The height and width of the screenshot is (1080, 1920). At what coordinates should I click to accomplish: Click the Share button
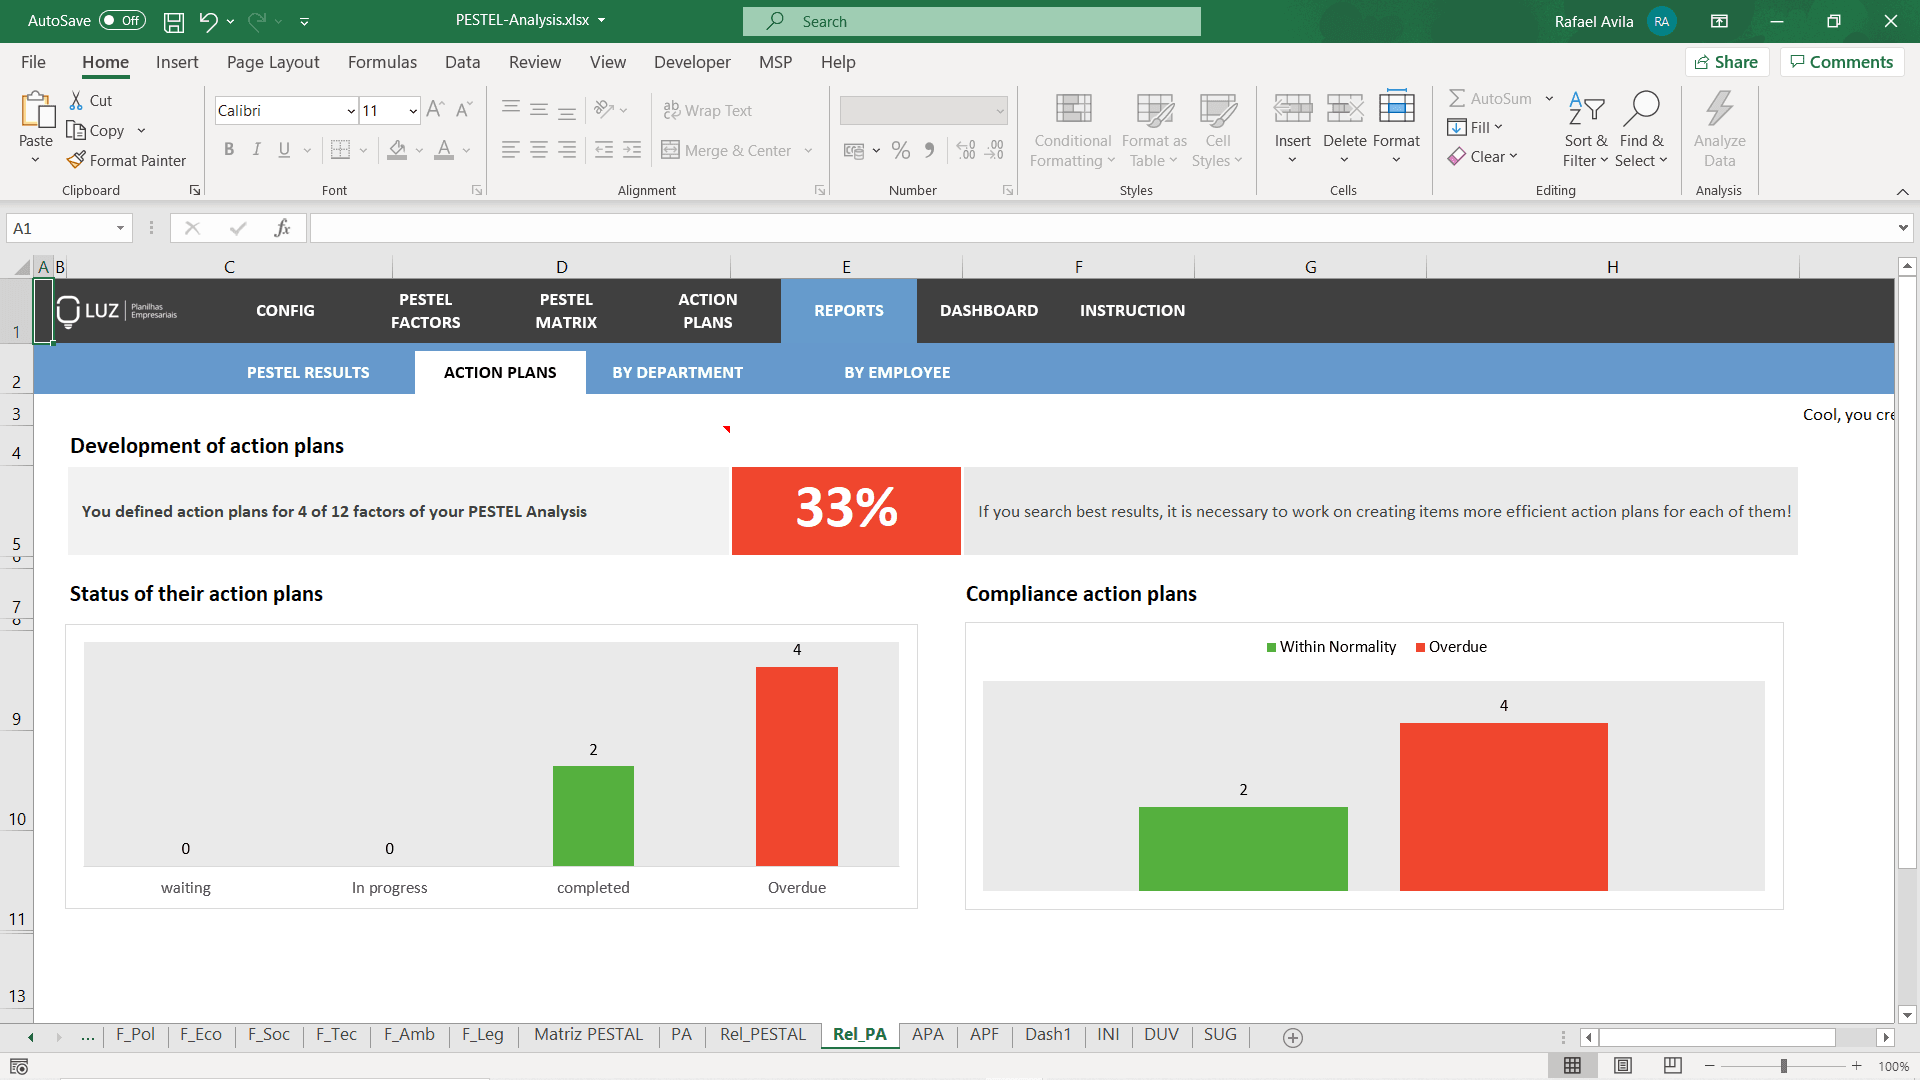pos(1727,61)
